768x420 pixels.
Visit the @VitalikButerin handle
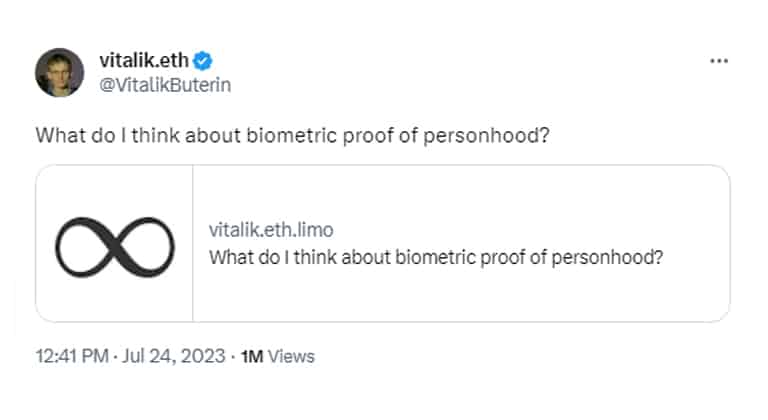(165, 85)
